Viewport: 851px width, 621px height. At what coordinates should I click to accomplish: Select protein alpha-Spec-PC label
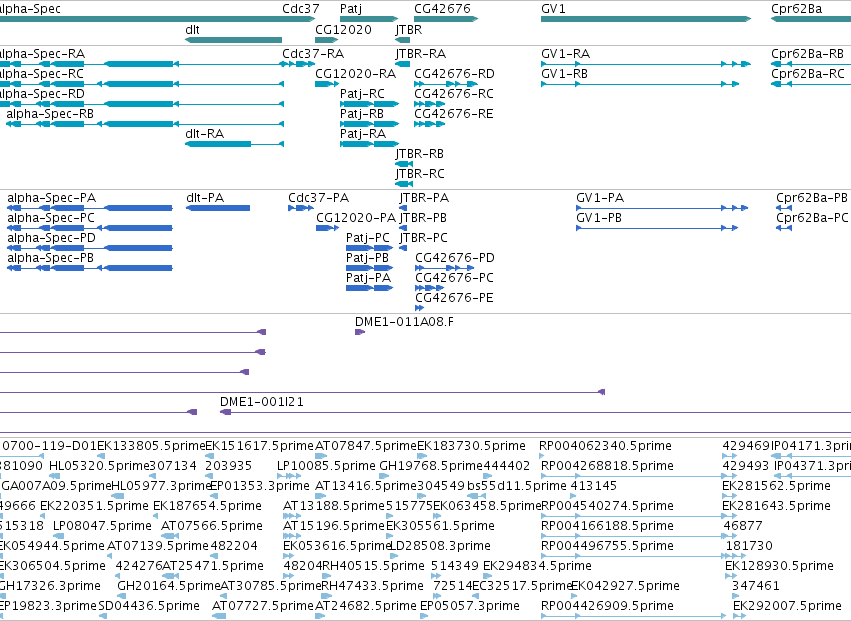51,218
